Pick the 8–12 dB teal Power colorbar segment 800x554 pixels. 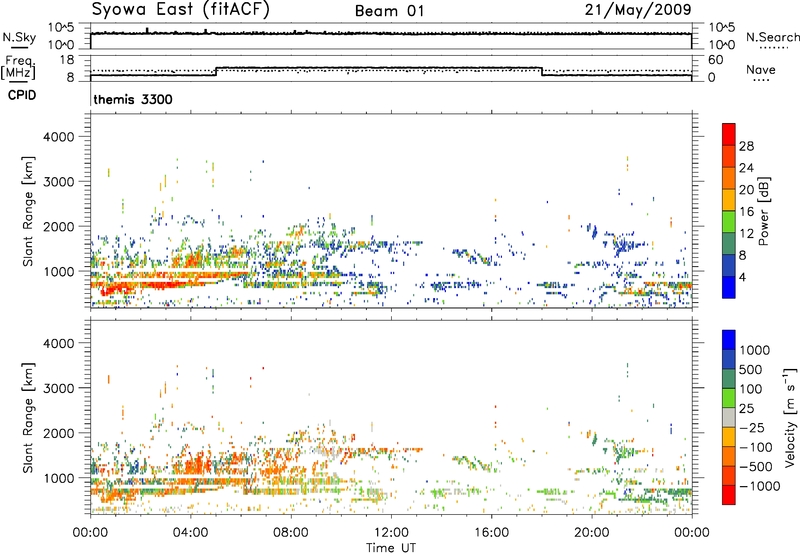(x=729, y=244)
